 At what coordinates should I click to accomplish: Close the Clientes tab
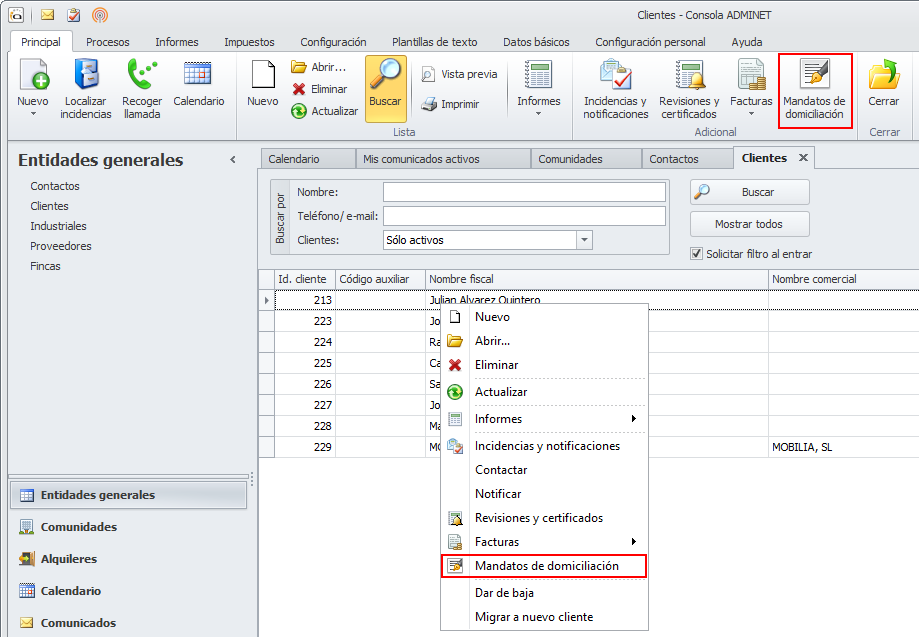click(x=802, y=158)
